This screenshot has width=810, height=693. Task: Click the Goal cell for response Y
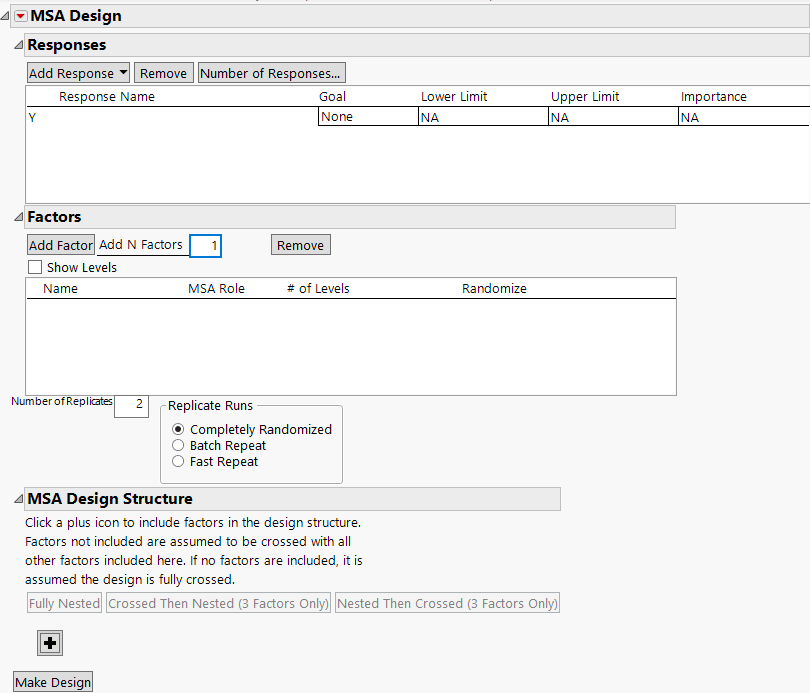coord(367,117)
